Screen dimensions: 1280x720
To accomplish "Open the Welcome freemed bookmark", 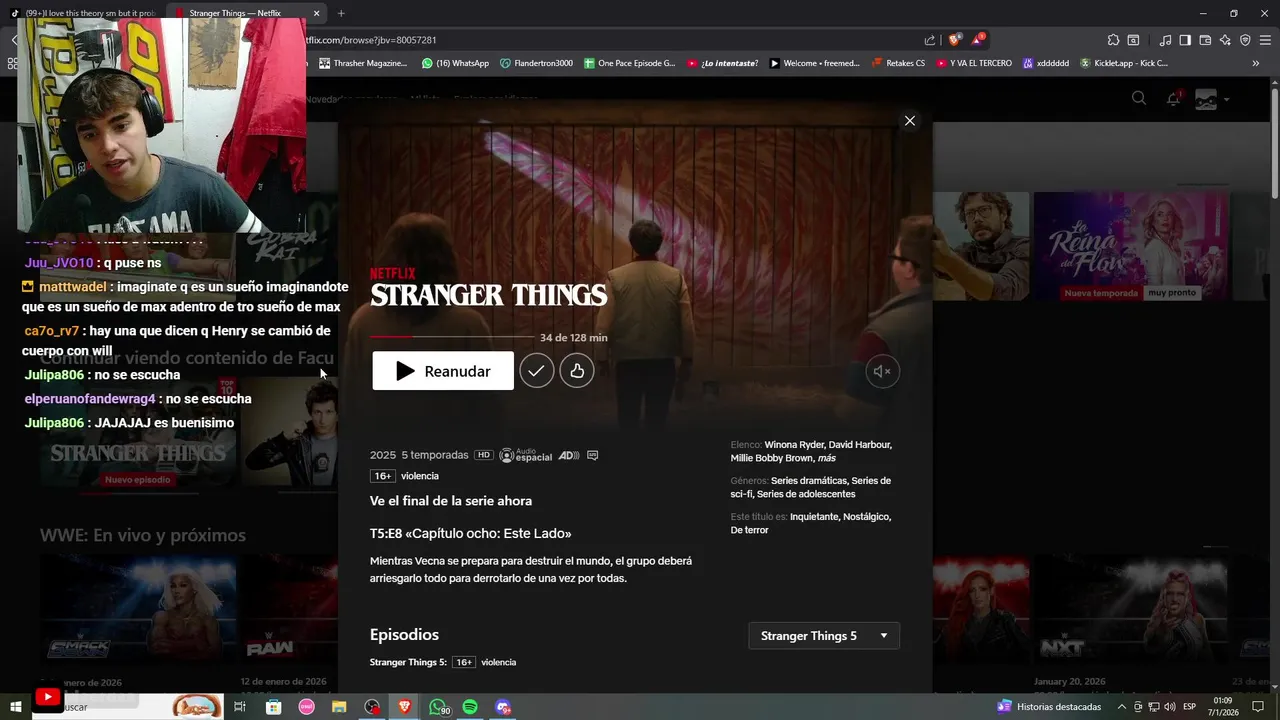I will pyautogui.click(x=814, y=63).
